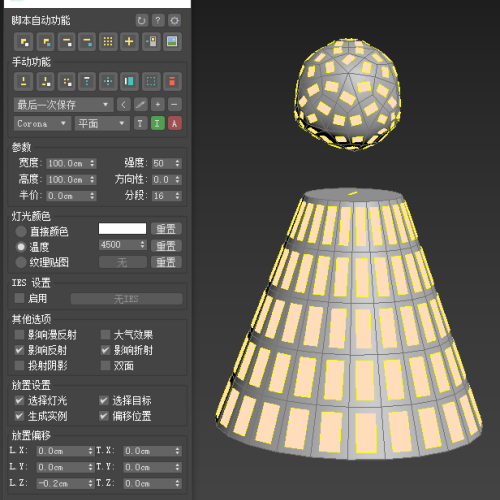The image size is (500, 500).
Task: Click the 重置 button beside 温度
Action: click(x=166, y=246)
